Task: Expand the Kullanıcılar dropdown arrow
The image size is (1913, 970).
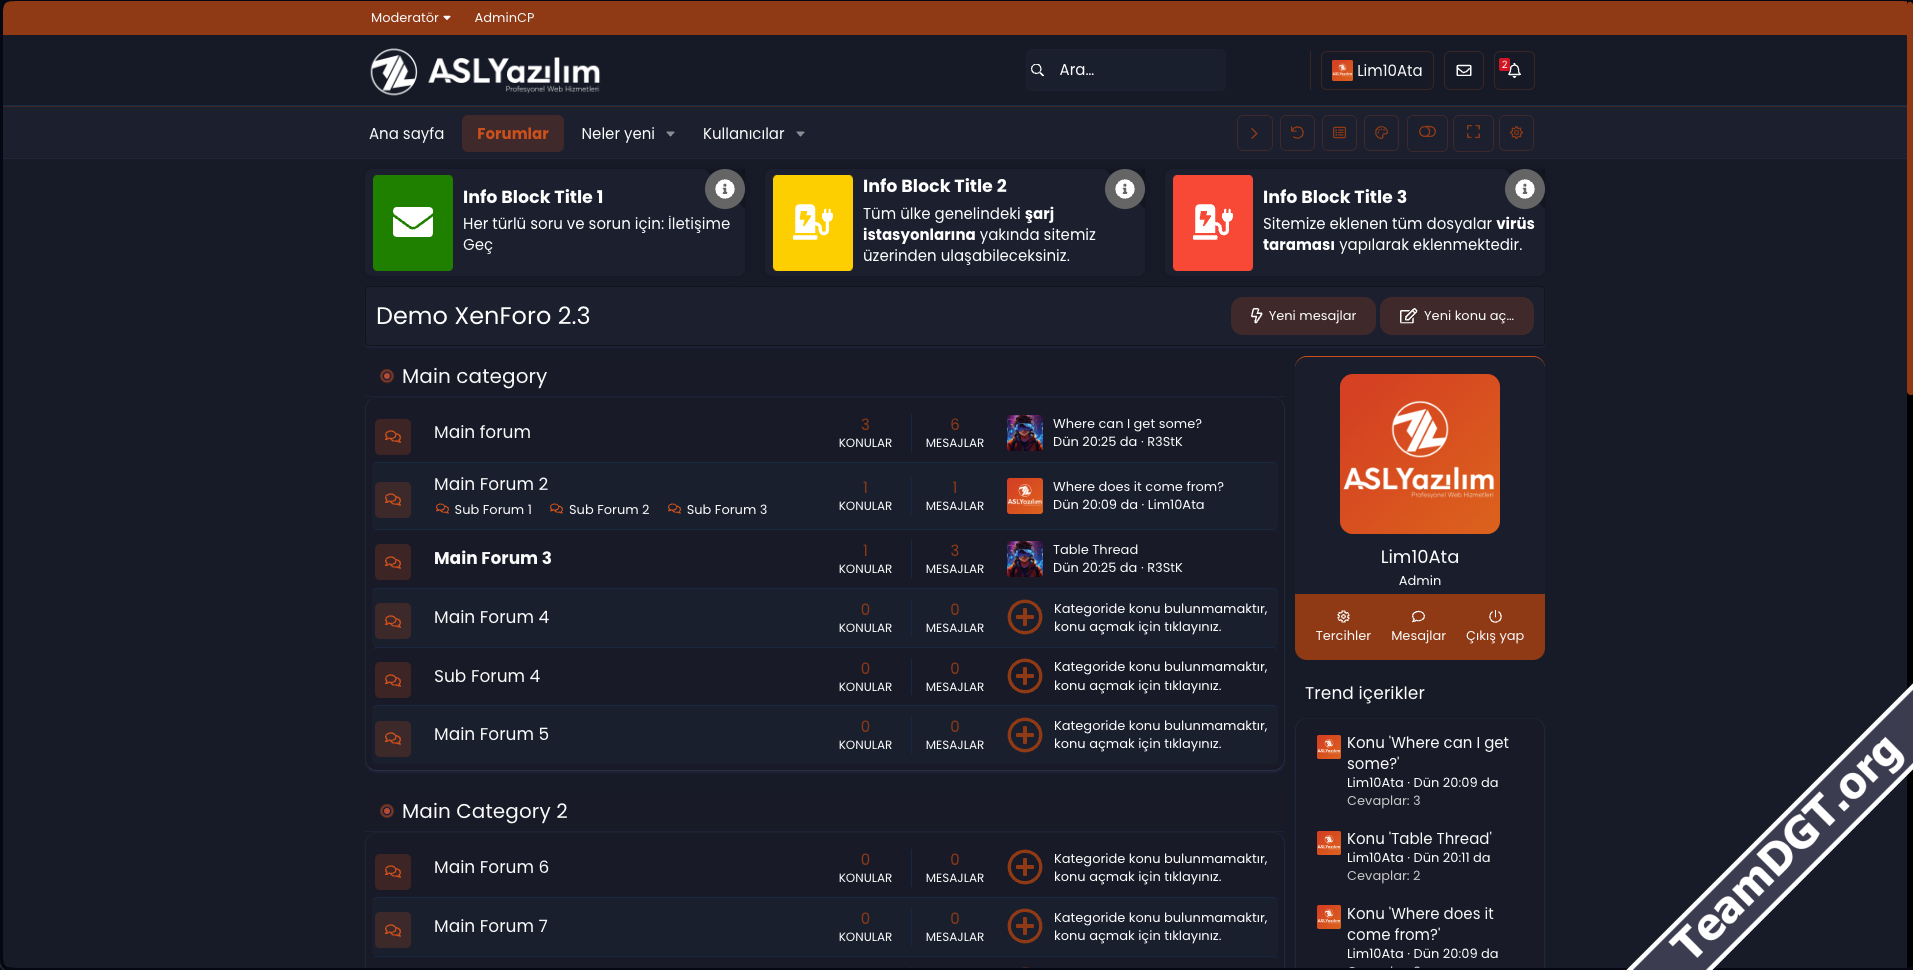Action: (x=800, y=134)
